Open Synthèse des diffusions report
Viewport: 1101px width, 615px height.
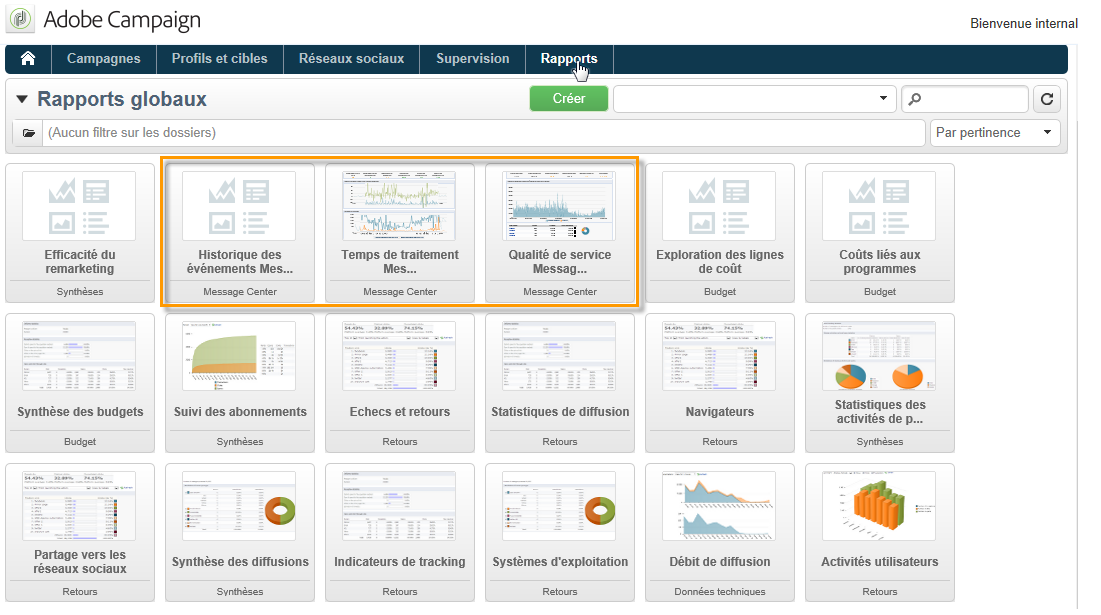pos(240,533)
